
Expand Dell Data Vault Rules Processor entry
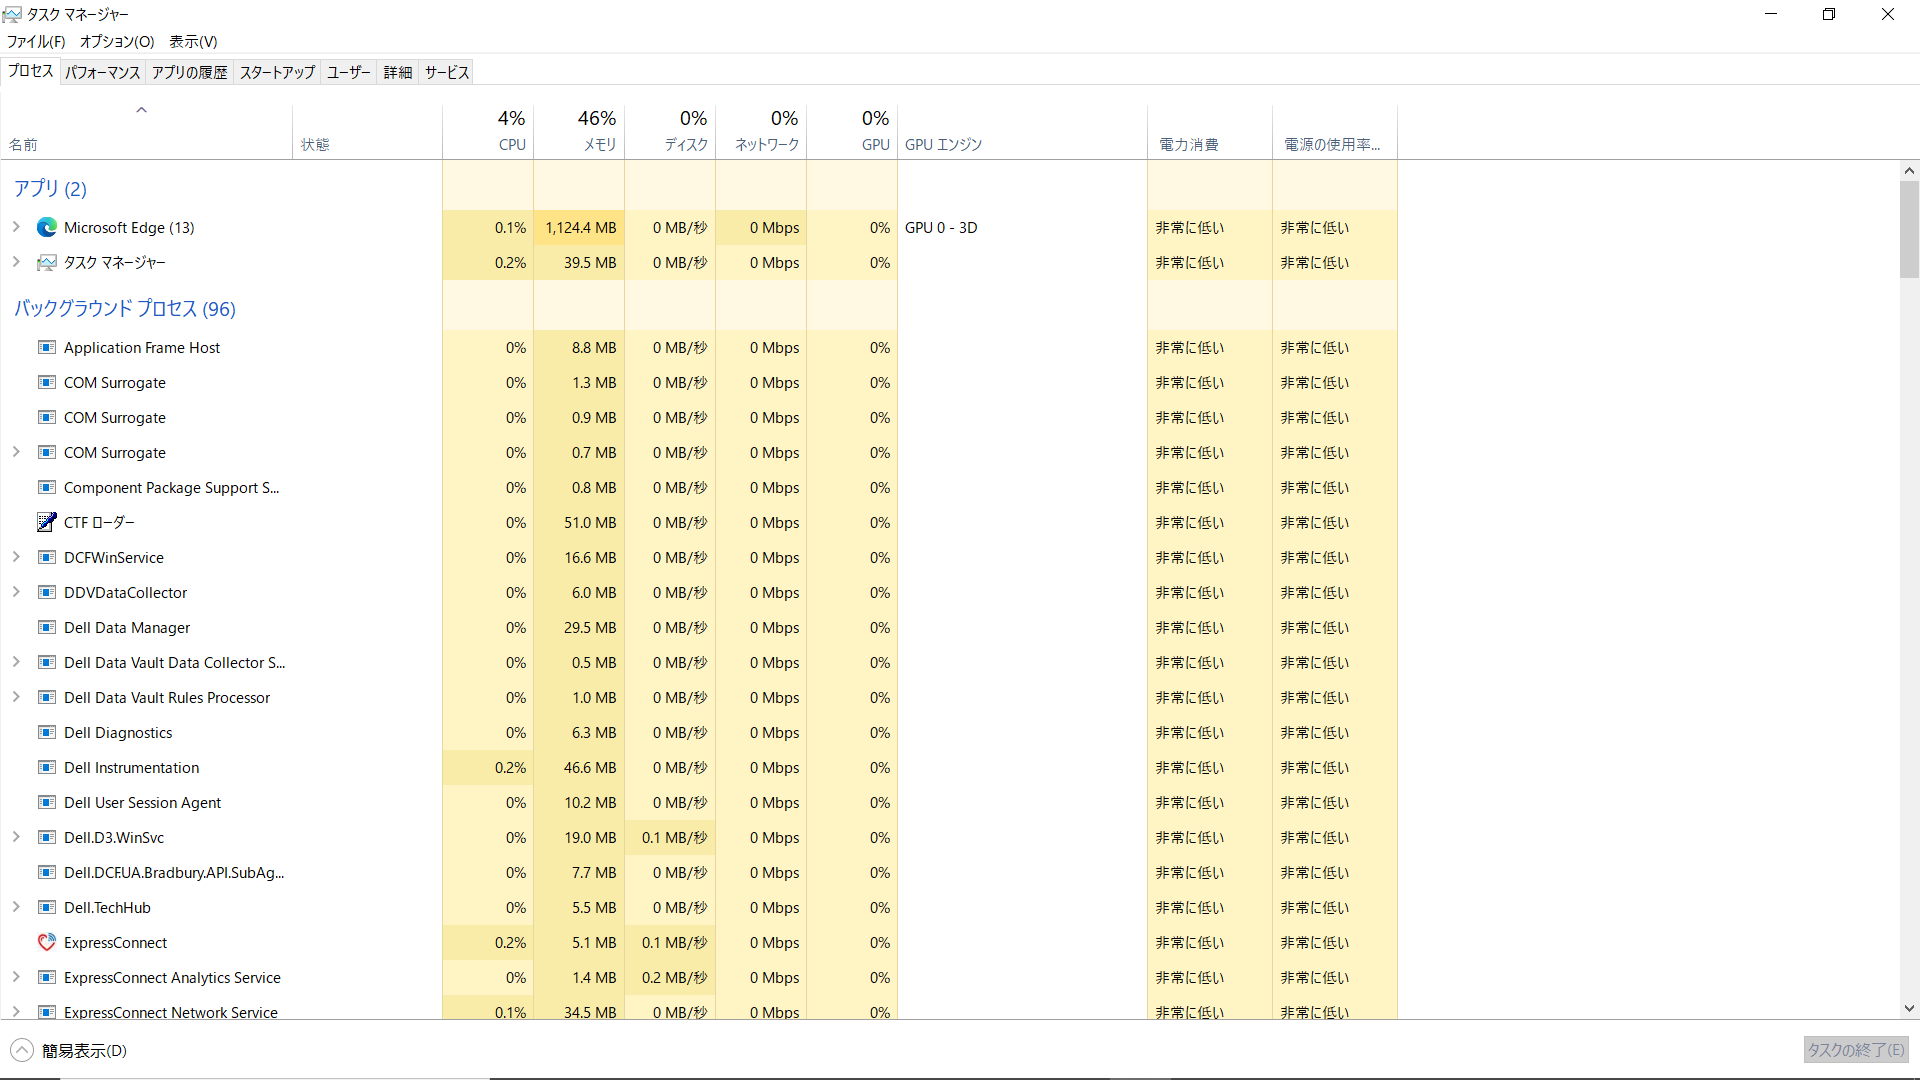coord(16,697)
